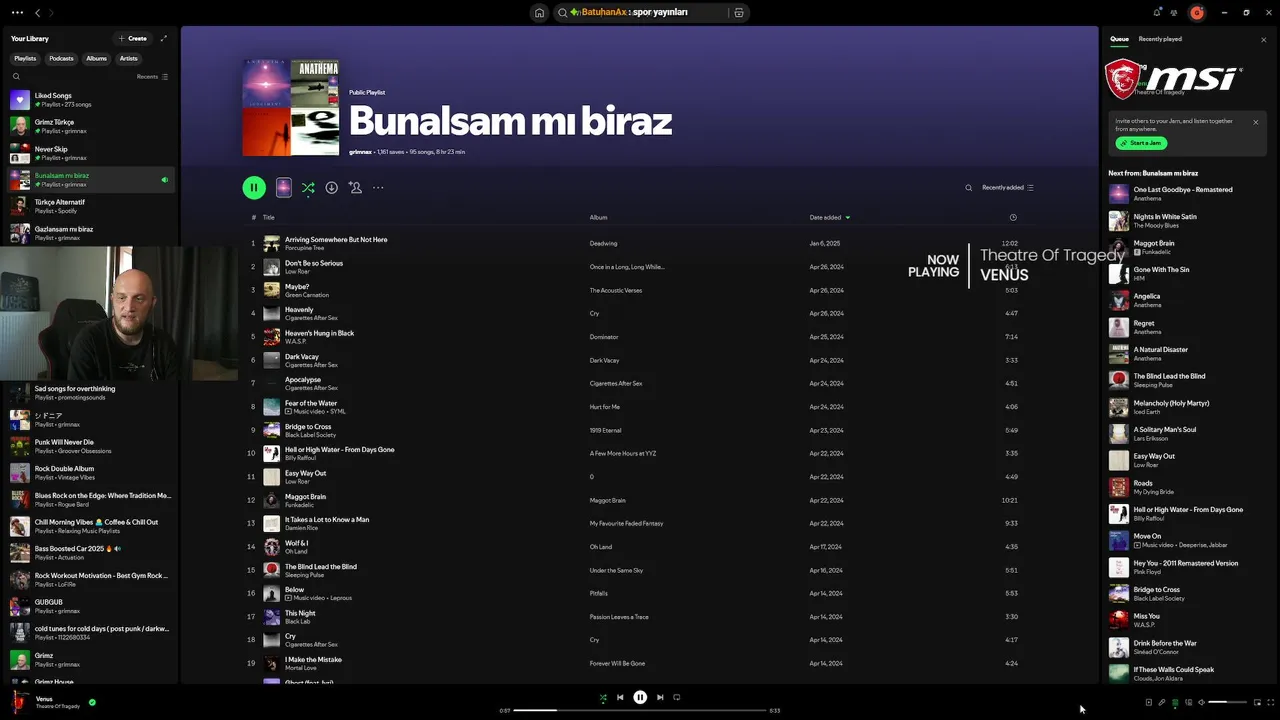The height and width of the screenshot is (720, 1280).
Task: Sort by duration clock icon header
Action: (1013, 217)
